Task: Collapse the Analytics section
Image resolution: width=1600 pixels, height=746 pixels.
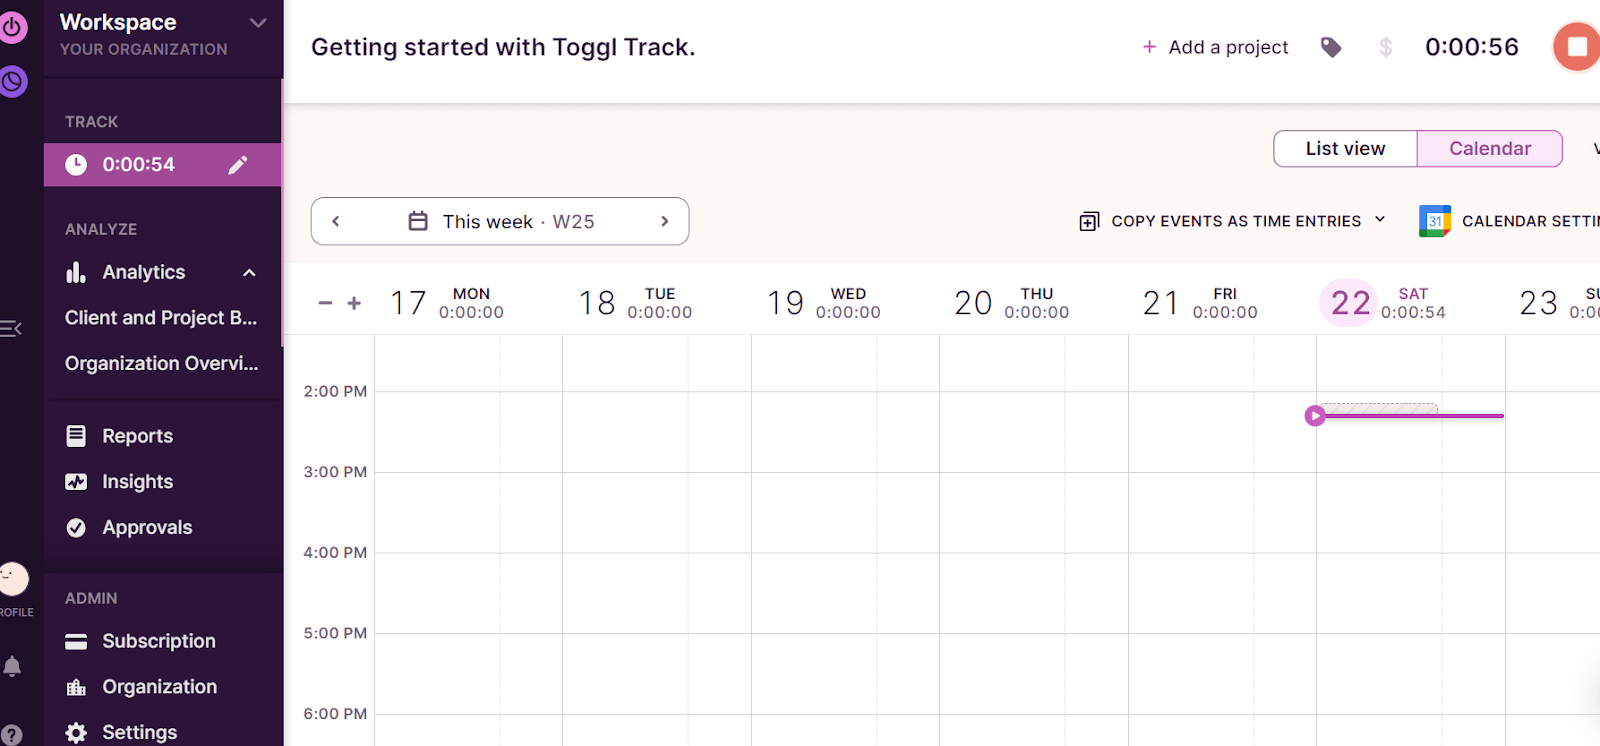Action: (x=248, y=271)
